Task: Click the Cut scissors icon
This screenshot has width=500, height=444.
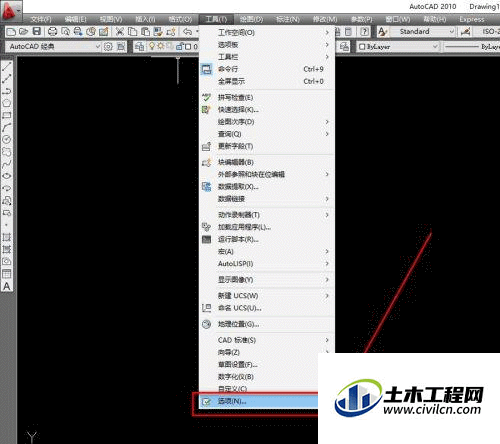Action: (x=119, y=32)
